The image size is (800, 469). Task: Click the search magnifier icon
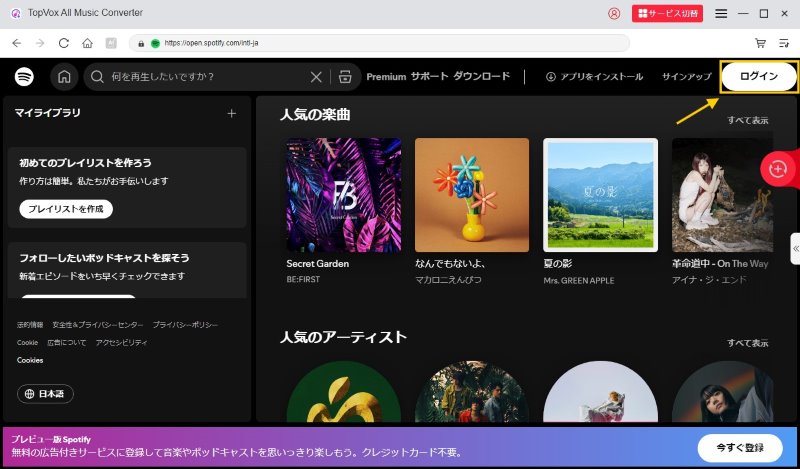click(97, 77)
